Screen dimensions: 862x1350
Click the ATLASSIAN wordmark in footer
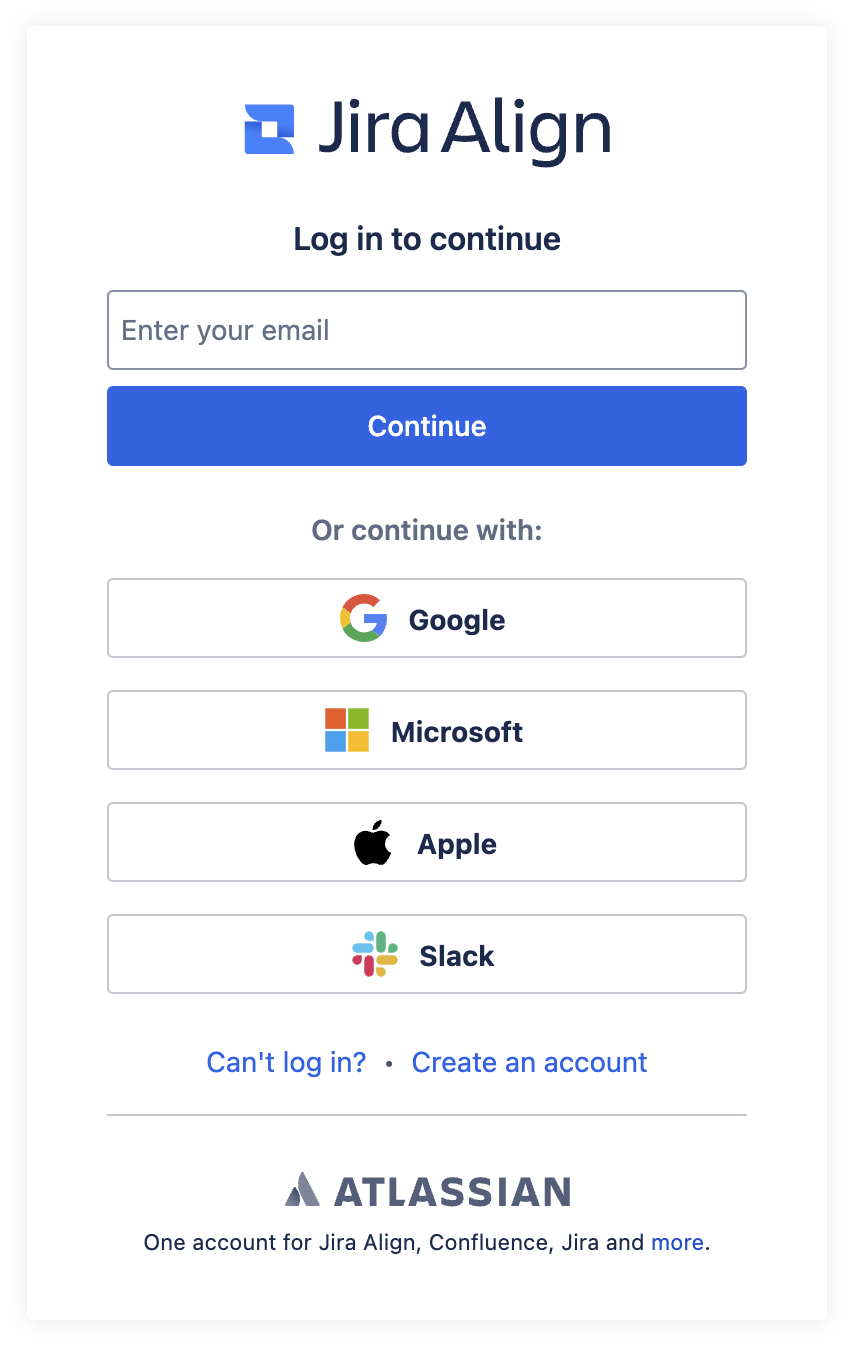click(452, 1191)
